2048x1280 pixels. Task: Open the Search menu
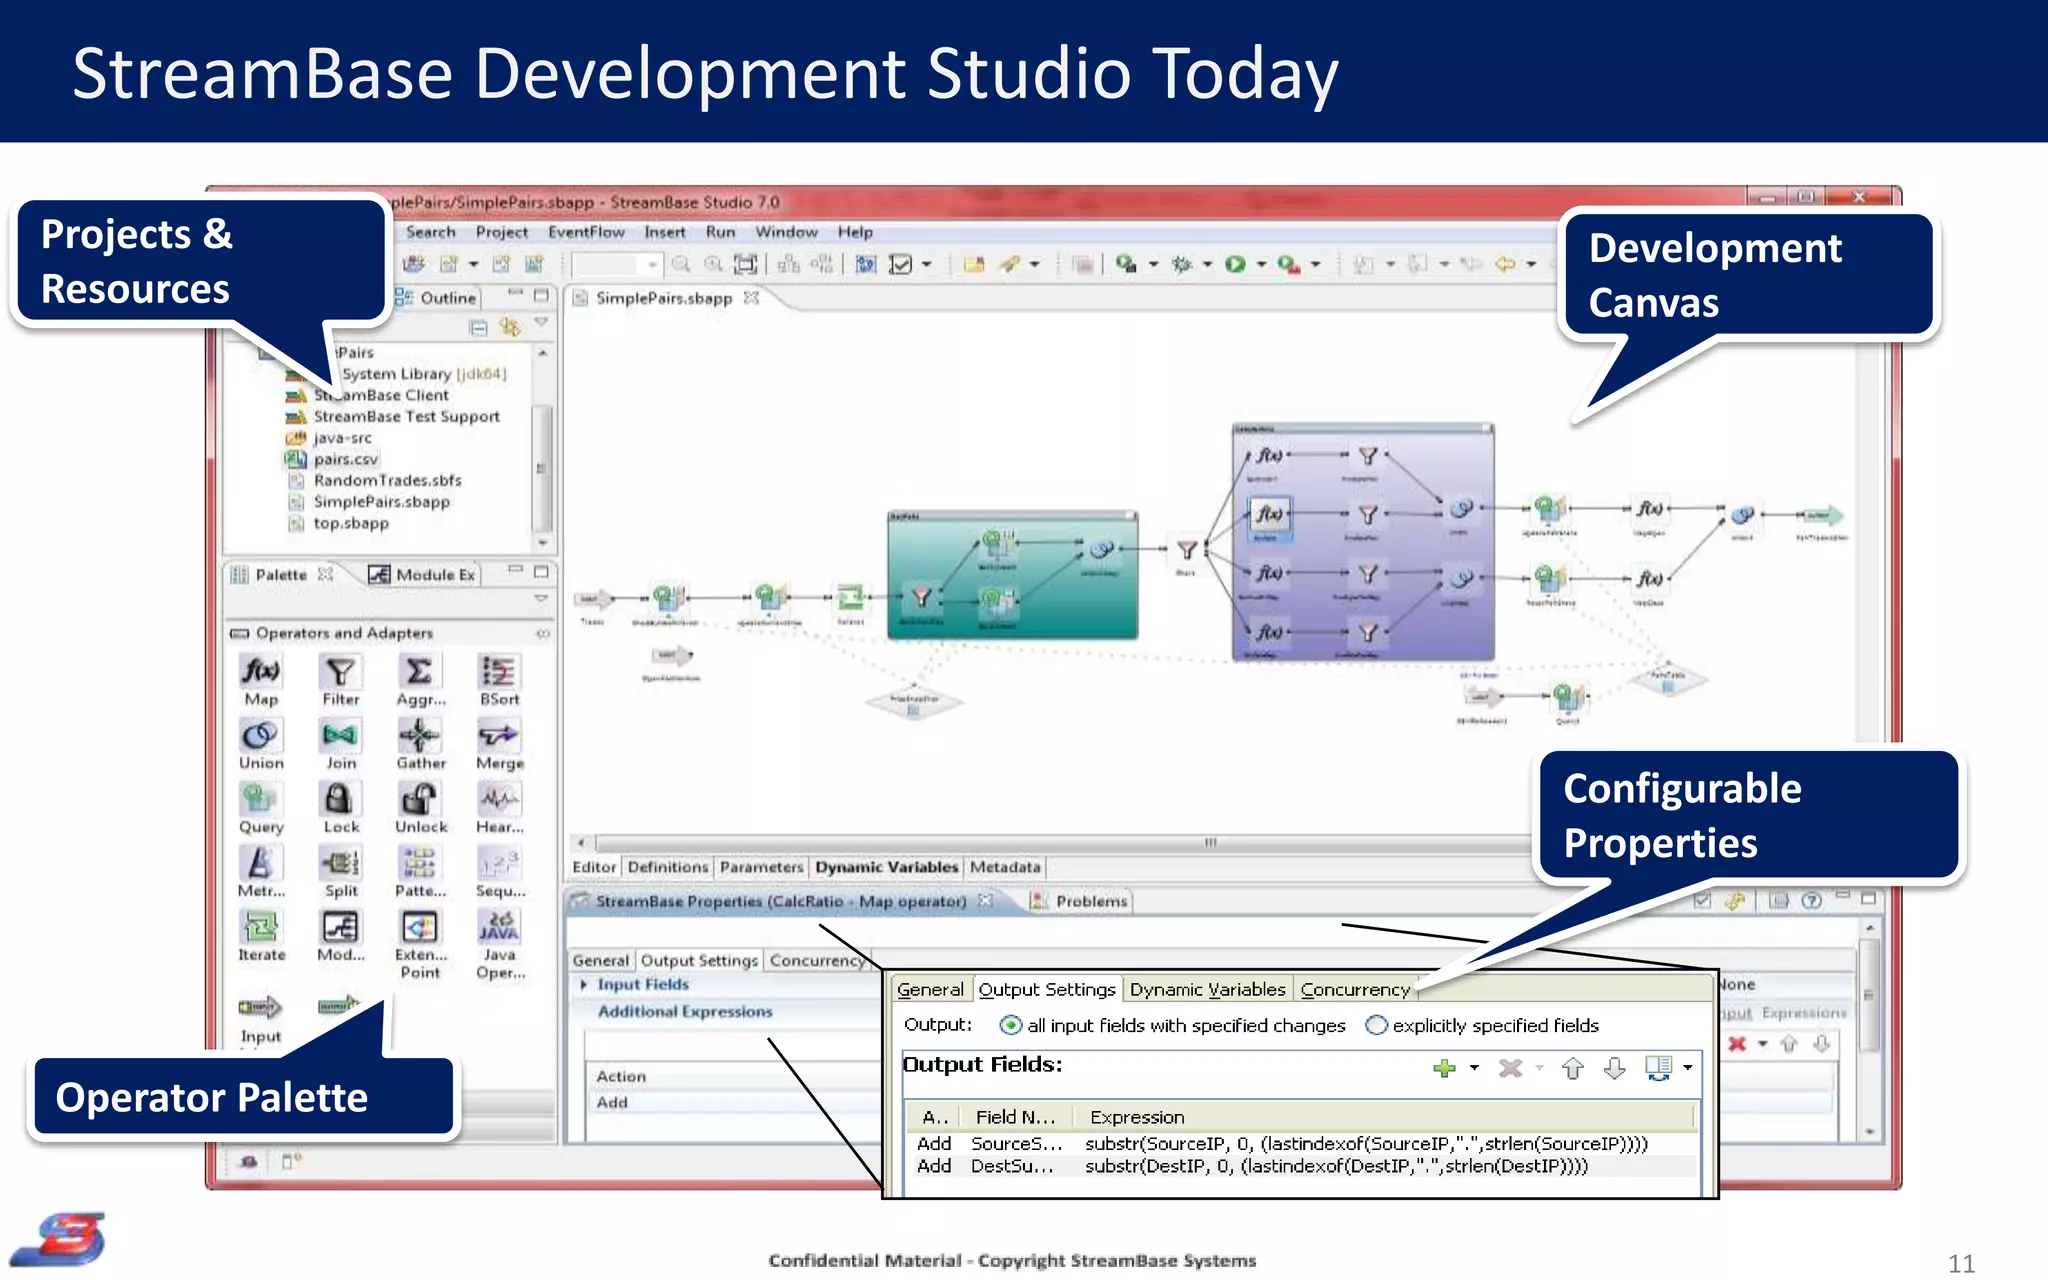coord(431,232)
